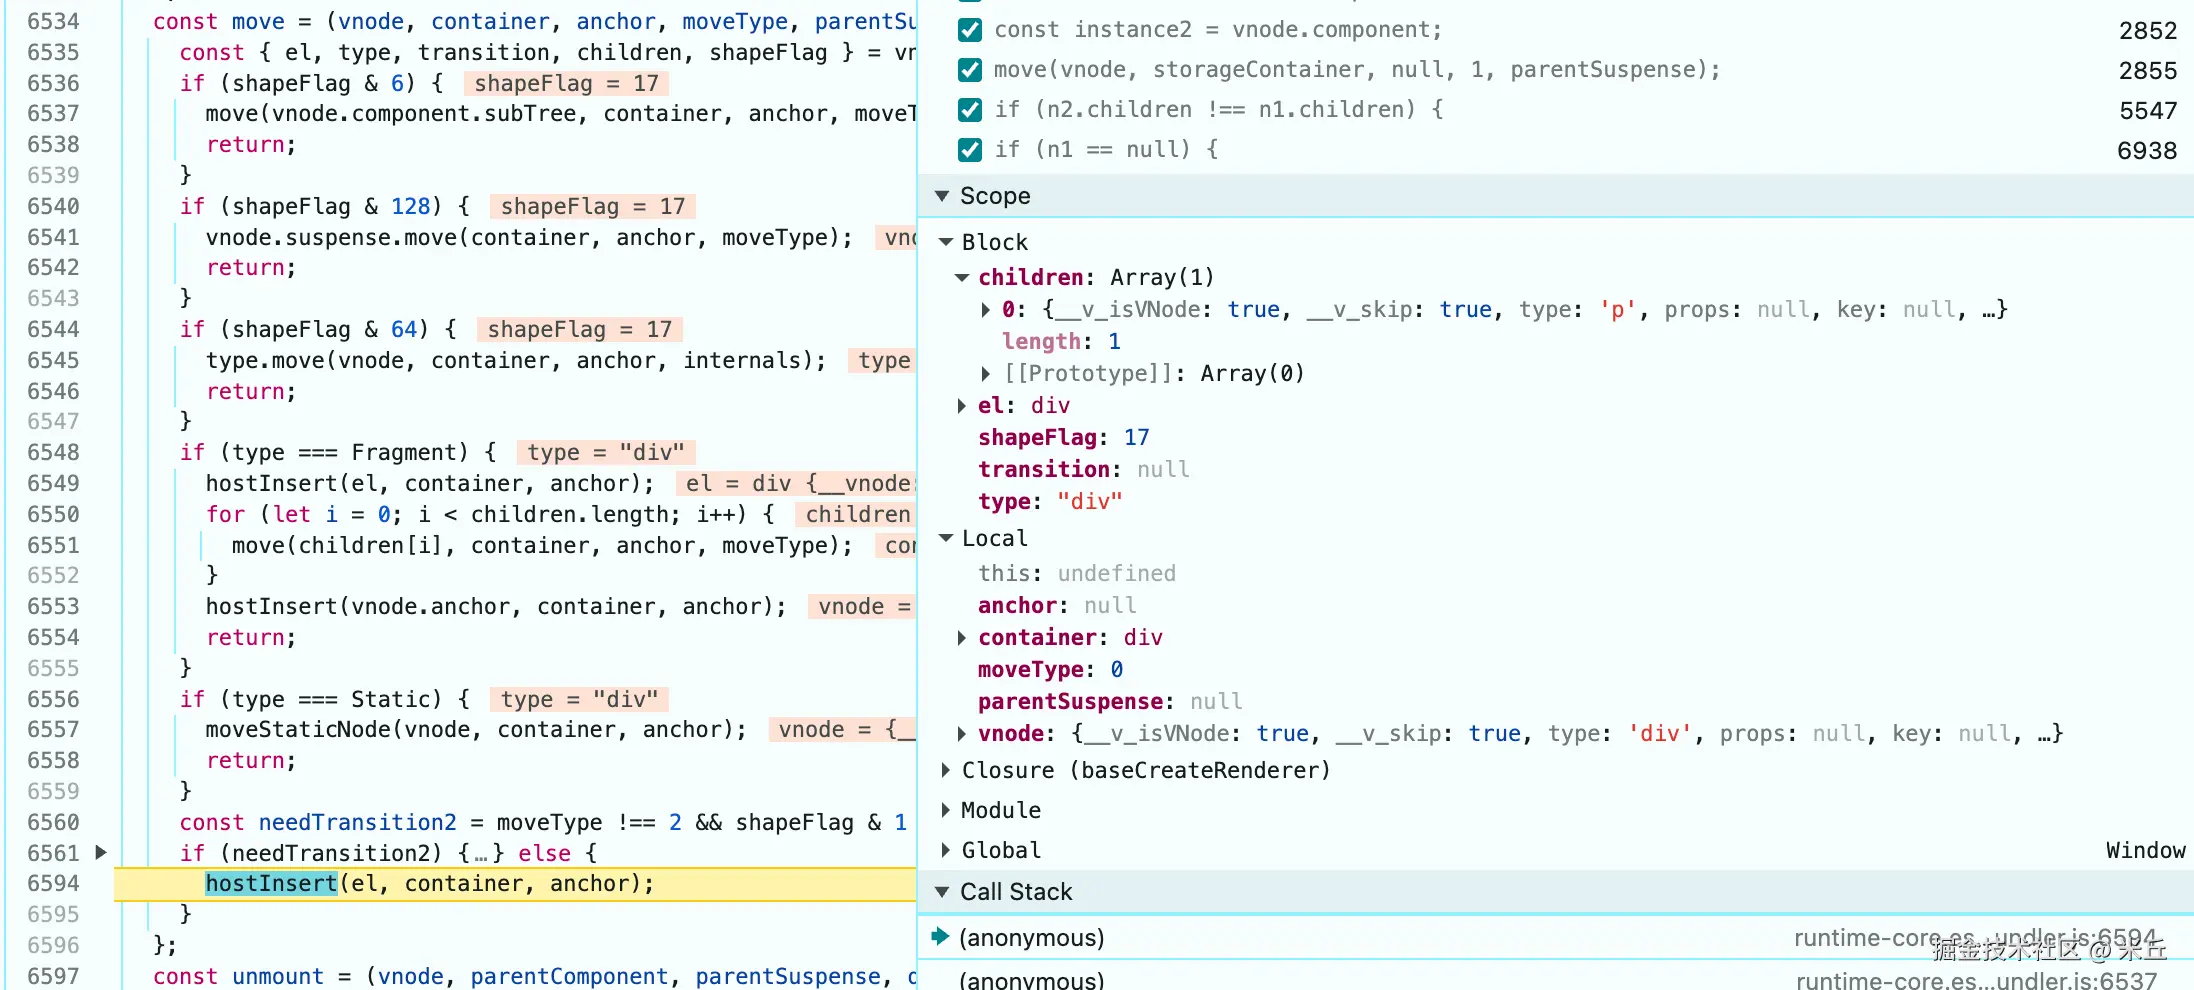Click the 'moveType: 0' local variable

click(1050, 670)
